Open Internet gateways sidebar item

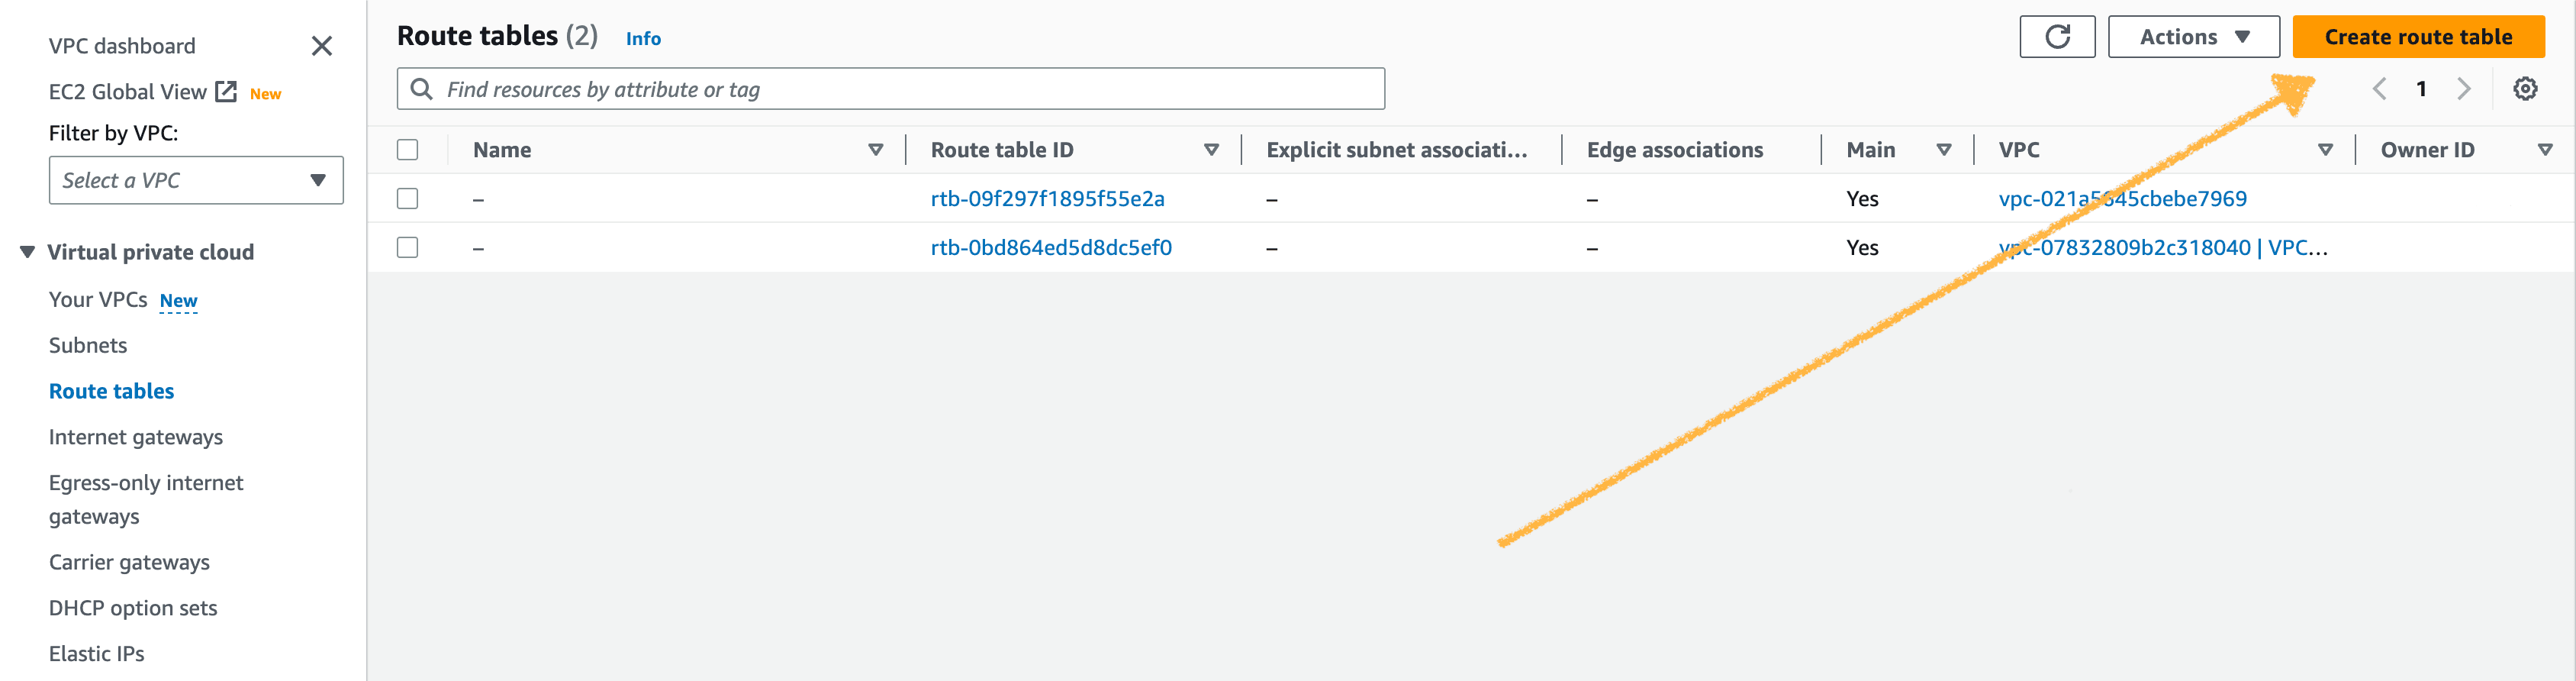136,437
